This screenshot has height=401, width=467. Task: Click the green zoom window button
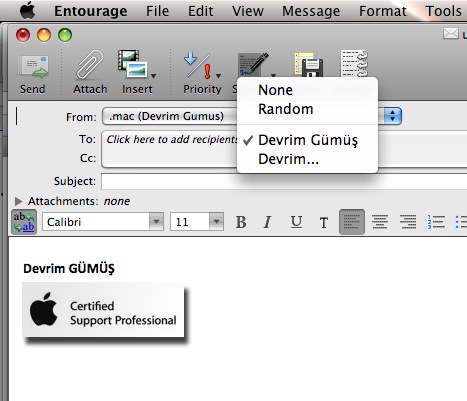point(65,35)
